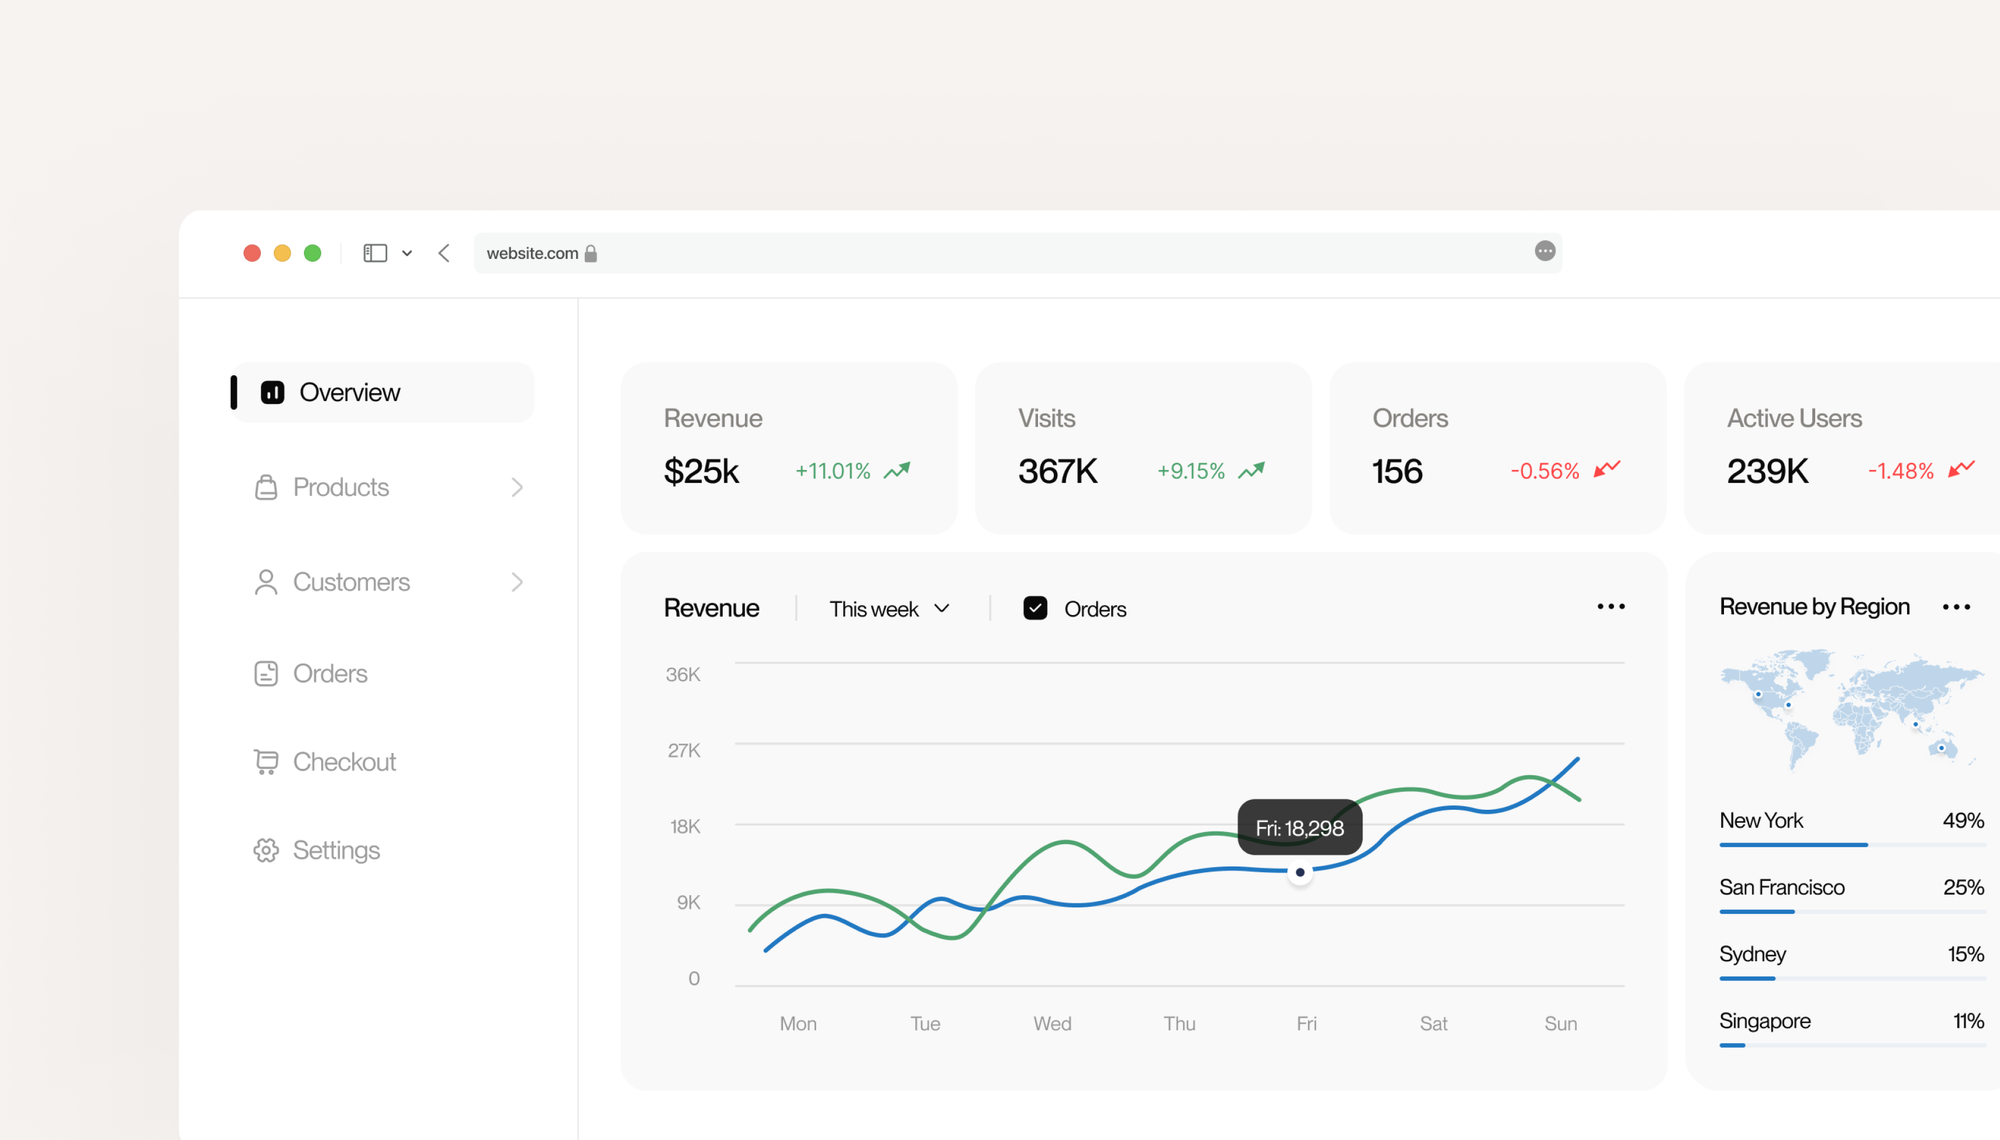This screenshot has width=2000, height=1140.
Task: Select the 367K visits value
Action: pyautogui.click(x=1058, y=471)
